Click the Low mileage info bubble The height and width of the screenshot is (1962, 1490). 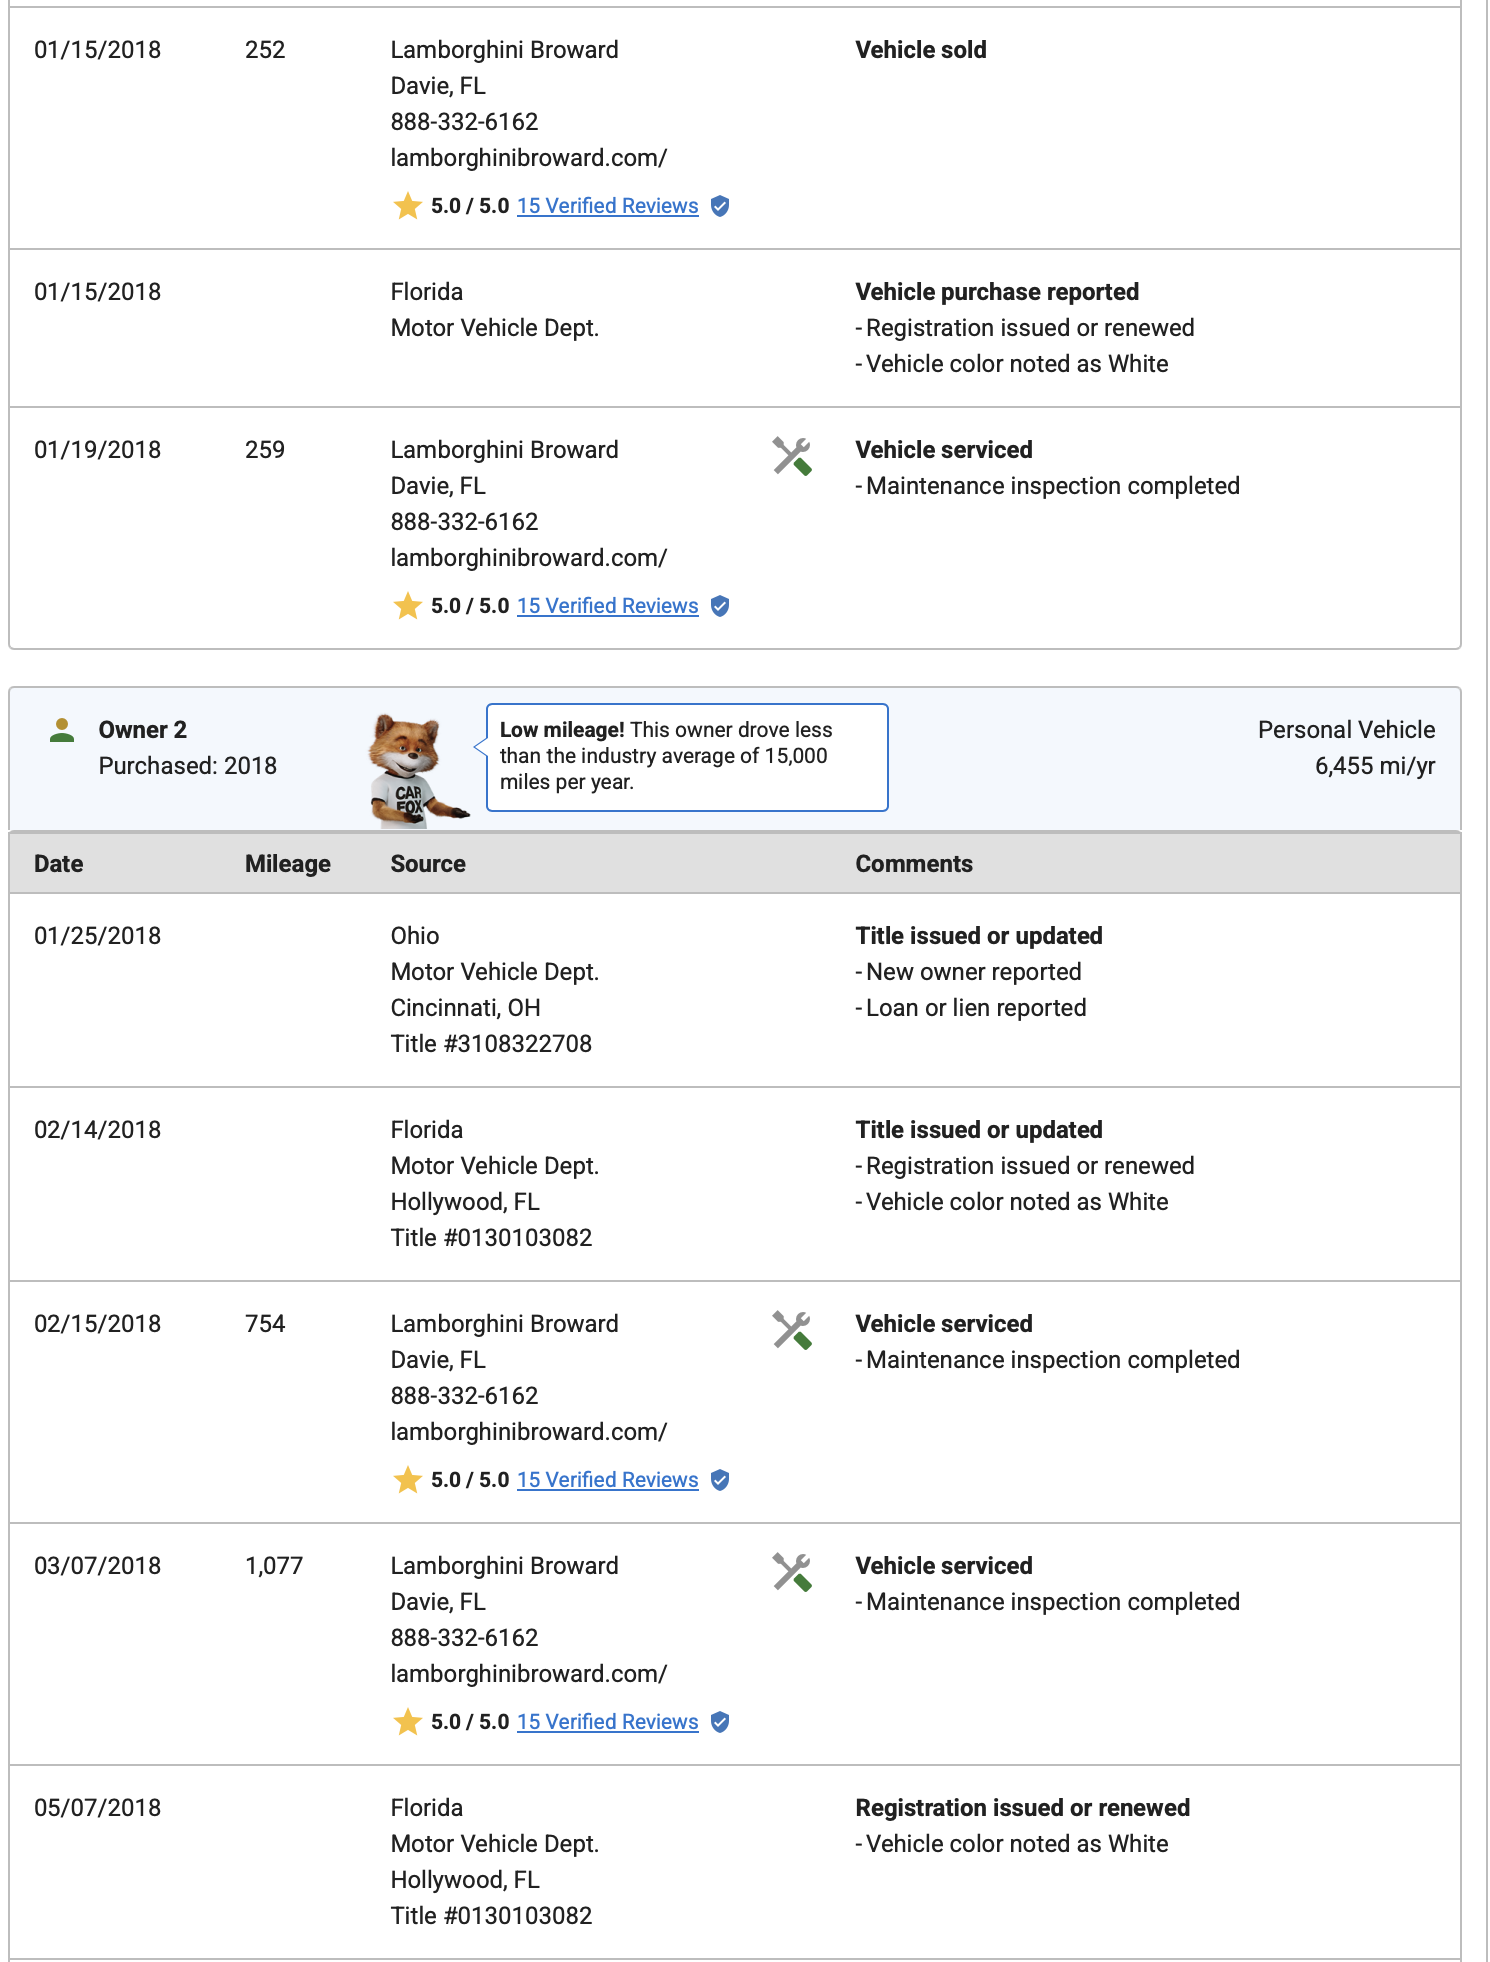[687, 757]
